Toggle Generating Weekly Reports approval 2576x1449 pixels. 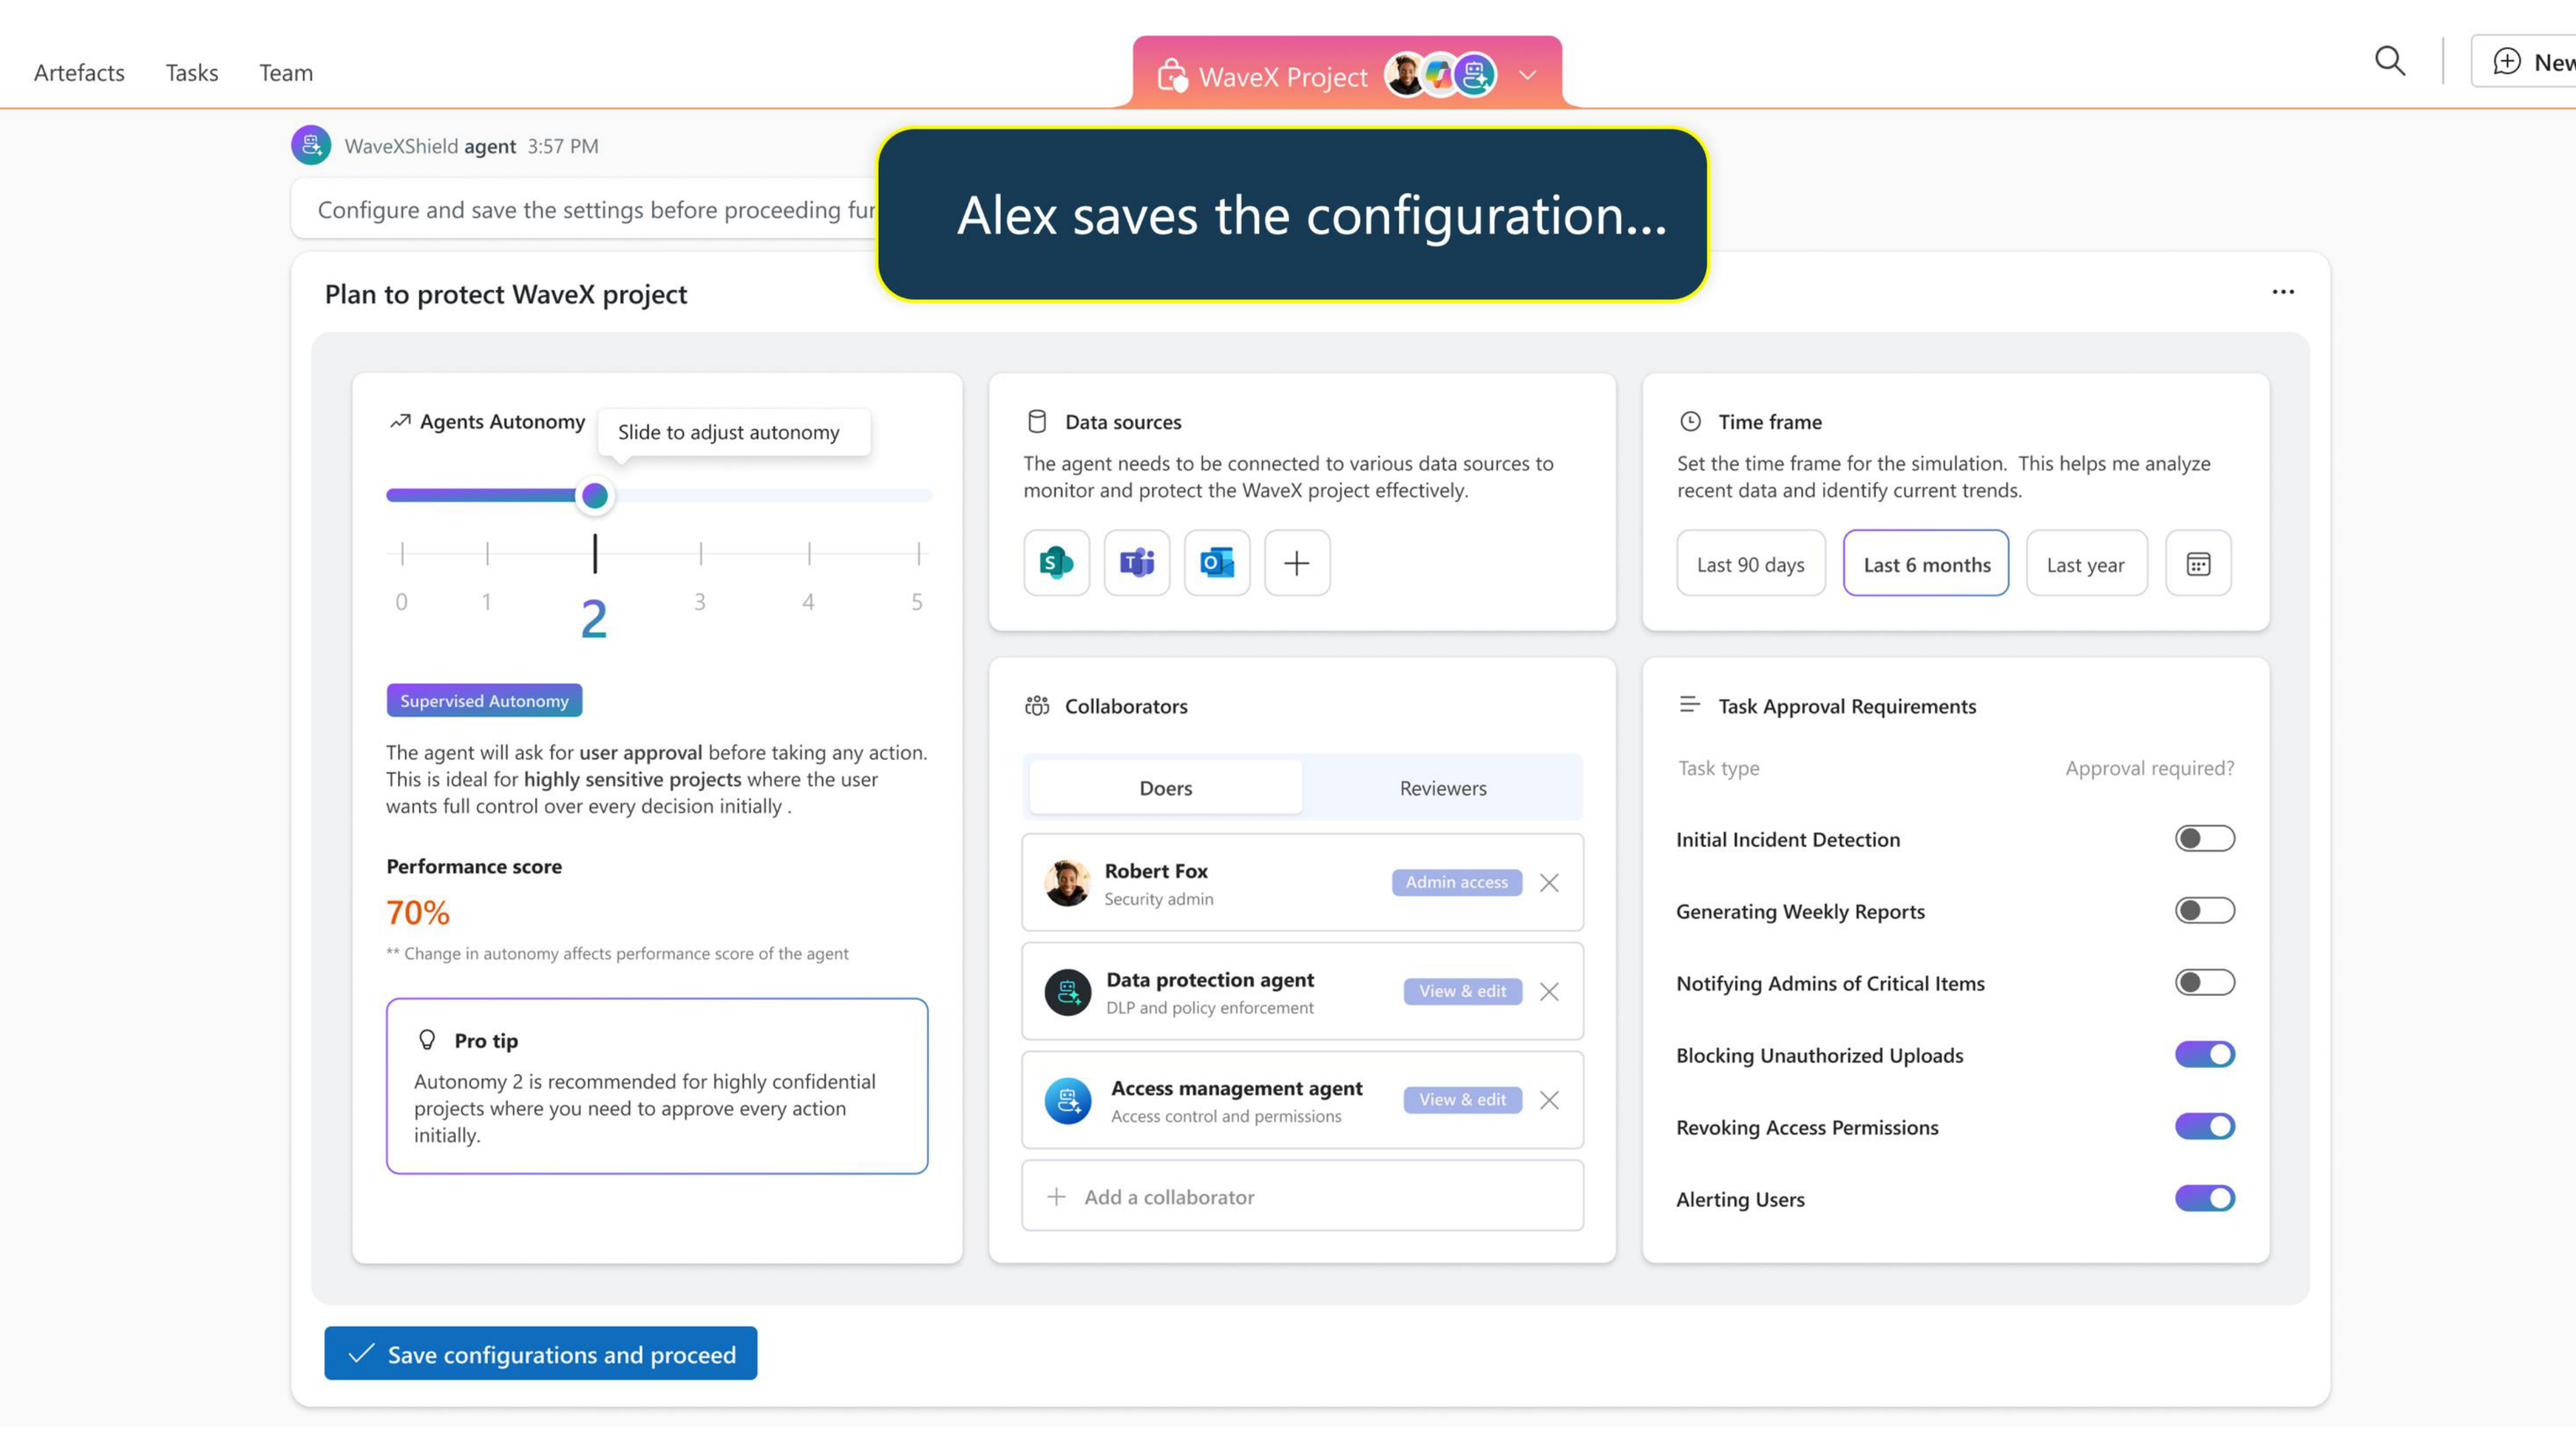coord(2204,910)
